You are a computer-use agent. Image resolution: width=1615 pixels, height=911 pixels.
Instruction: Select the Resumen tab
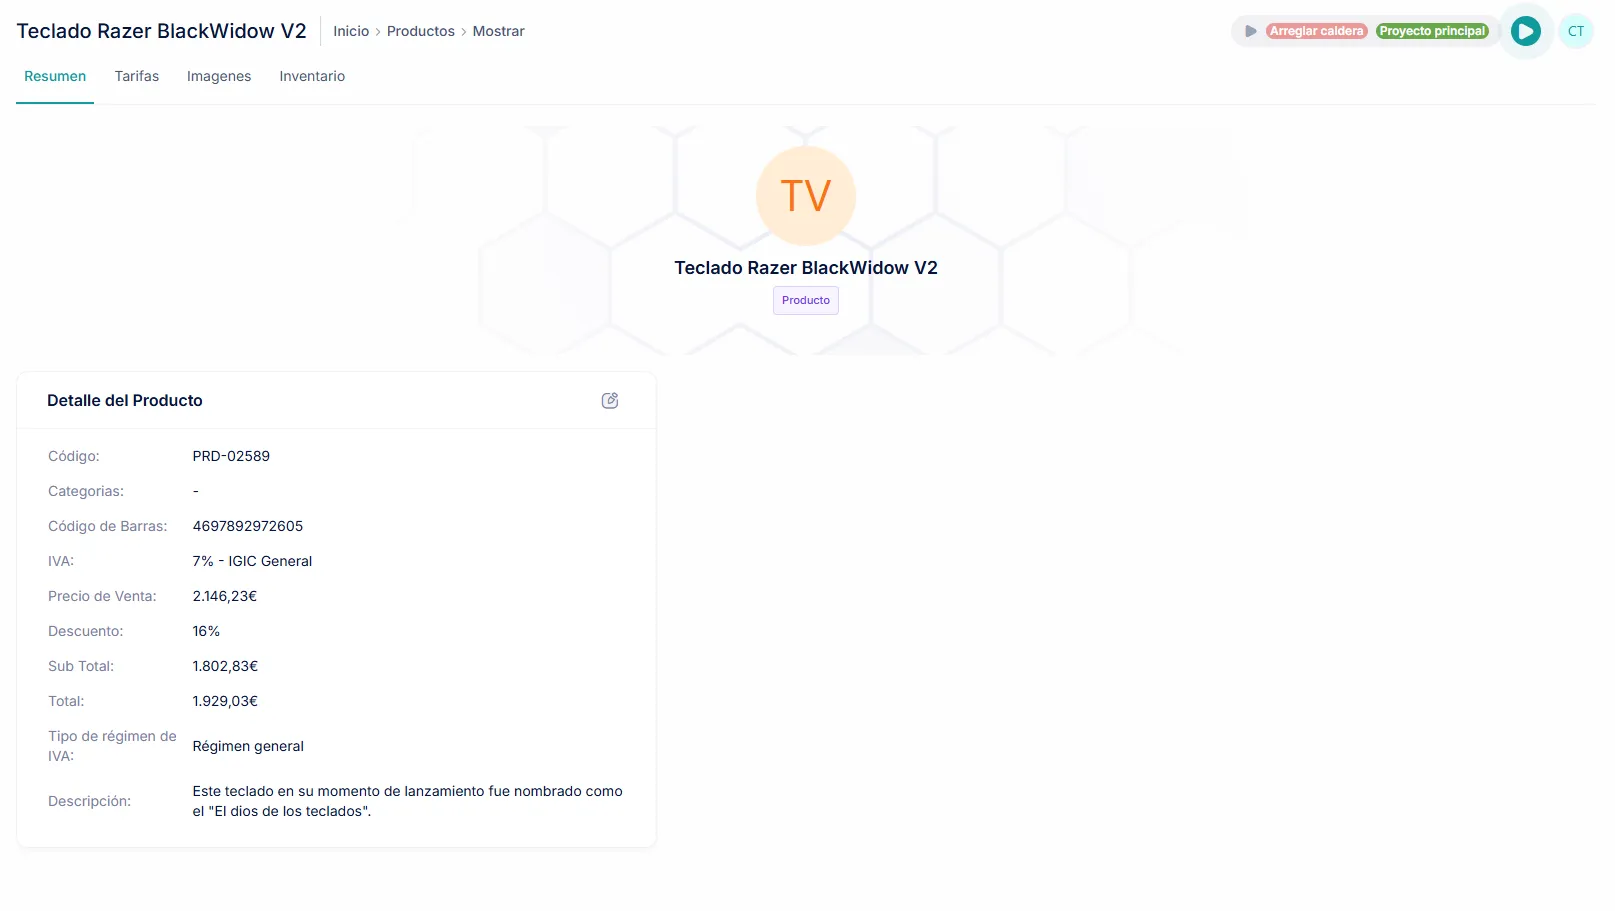click(55, 76)
